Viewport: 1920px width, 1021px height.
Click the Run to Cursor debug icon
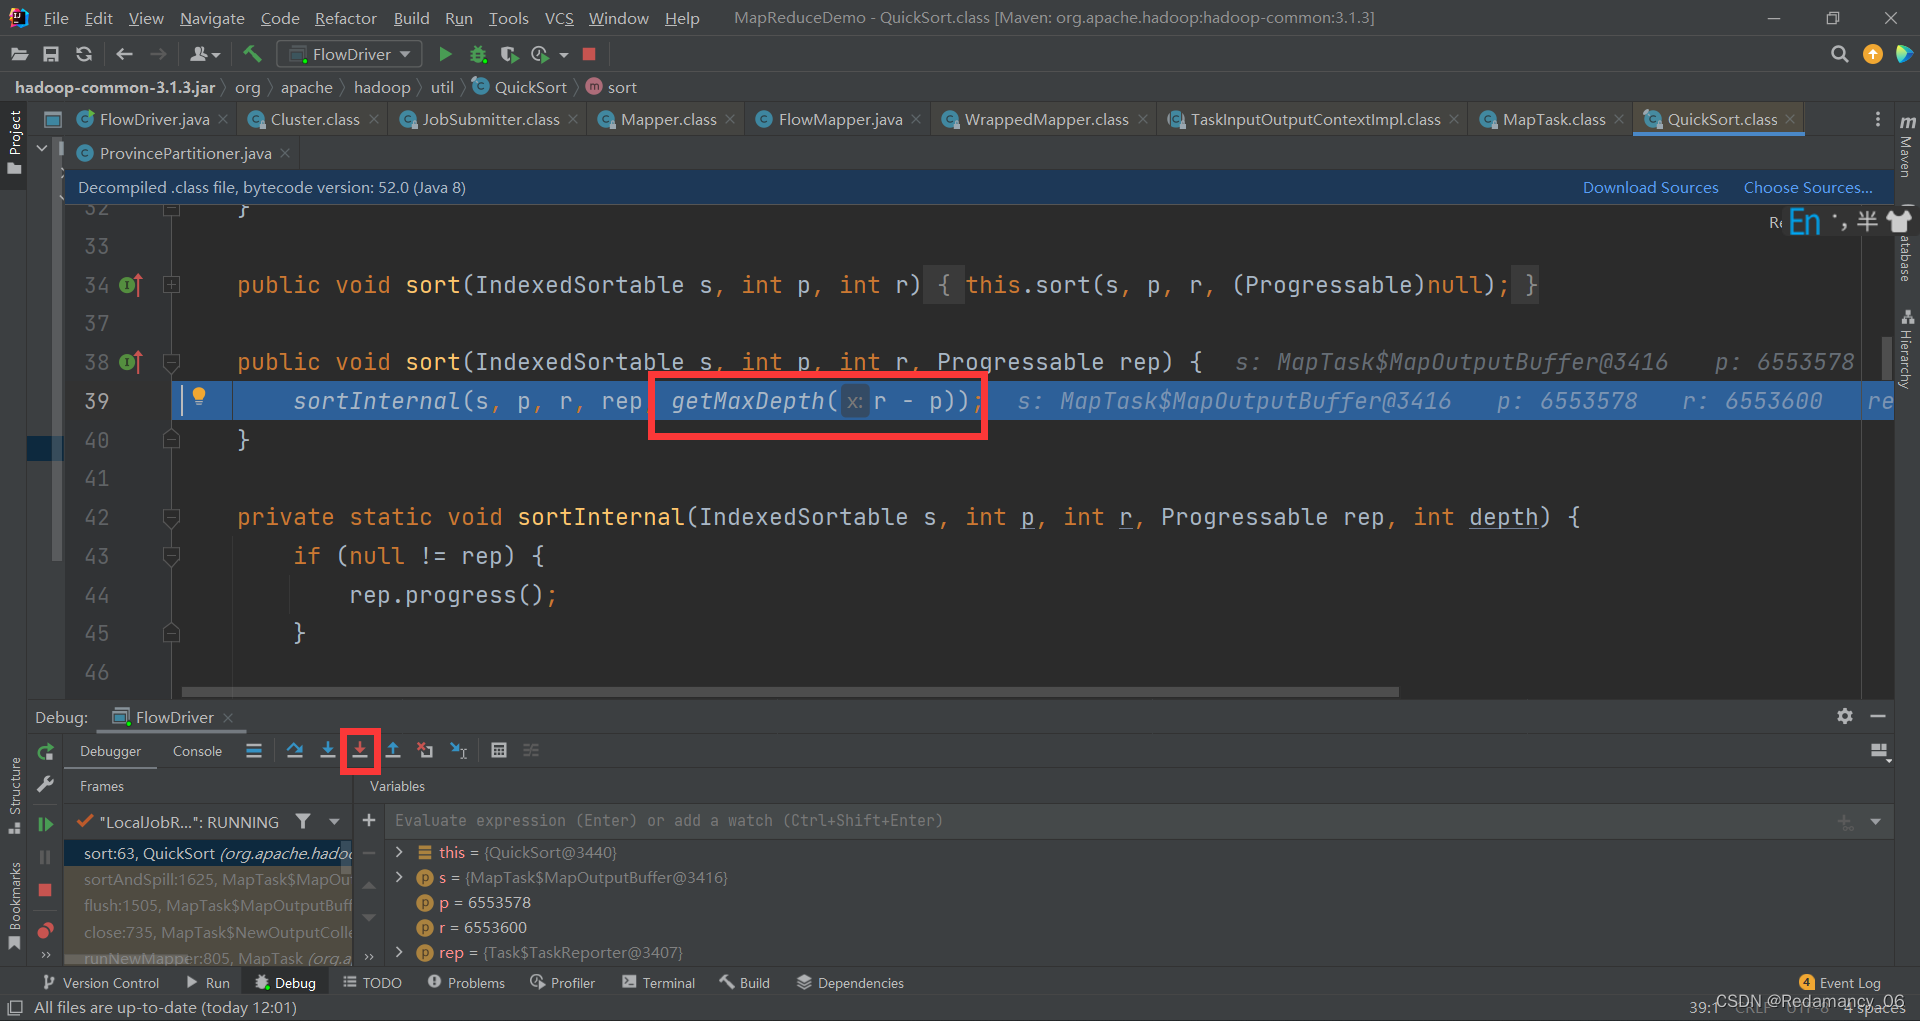(459, 750)
